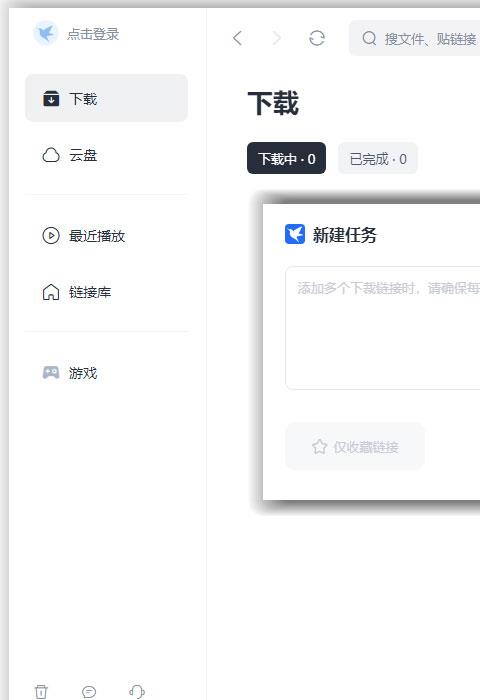Viewport: 480px width, 700px height.
Task: Navigate back with left arrow
Action: coord(238,38)
